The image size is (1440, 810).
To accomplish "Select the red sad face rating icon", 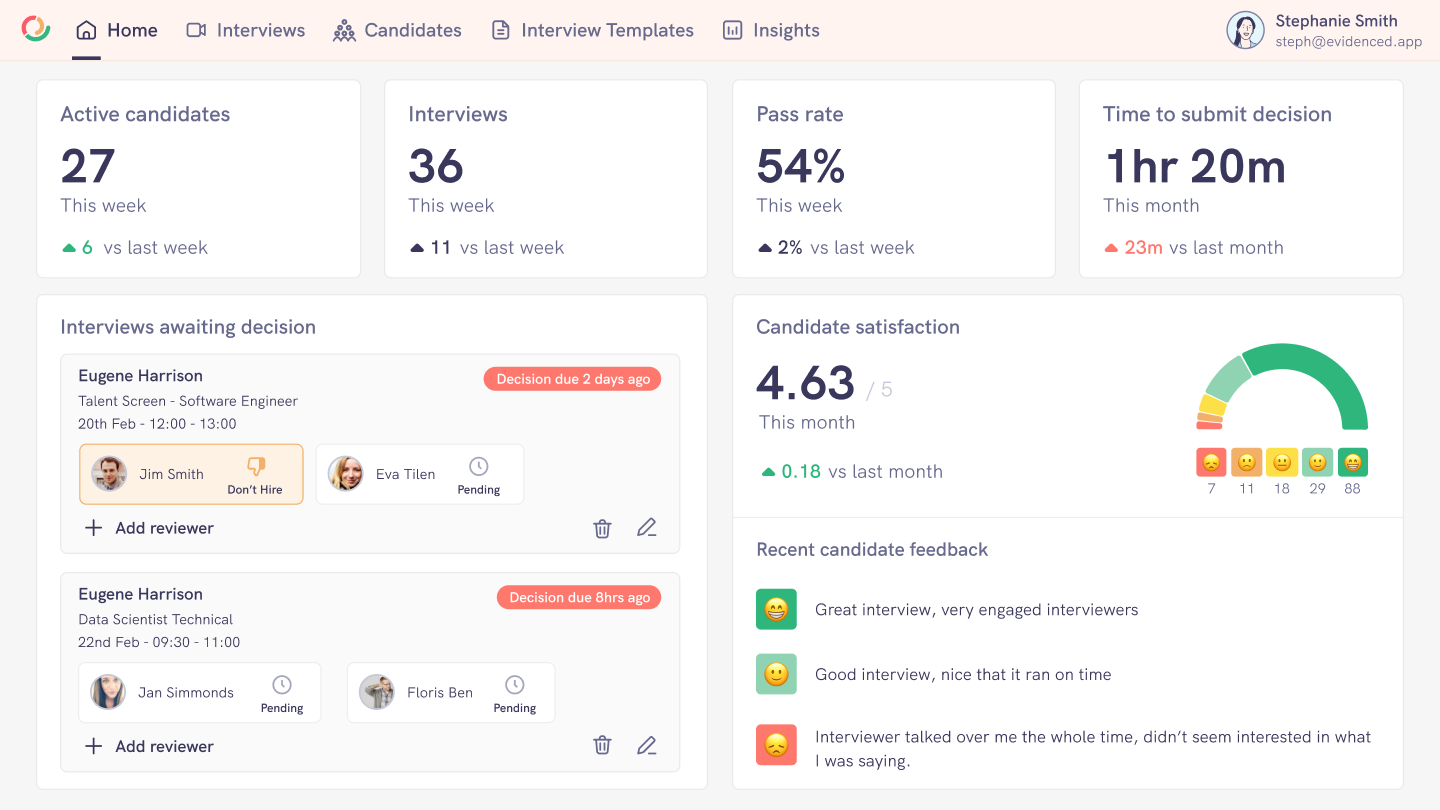I will 1211,462.
